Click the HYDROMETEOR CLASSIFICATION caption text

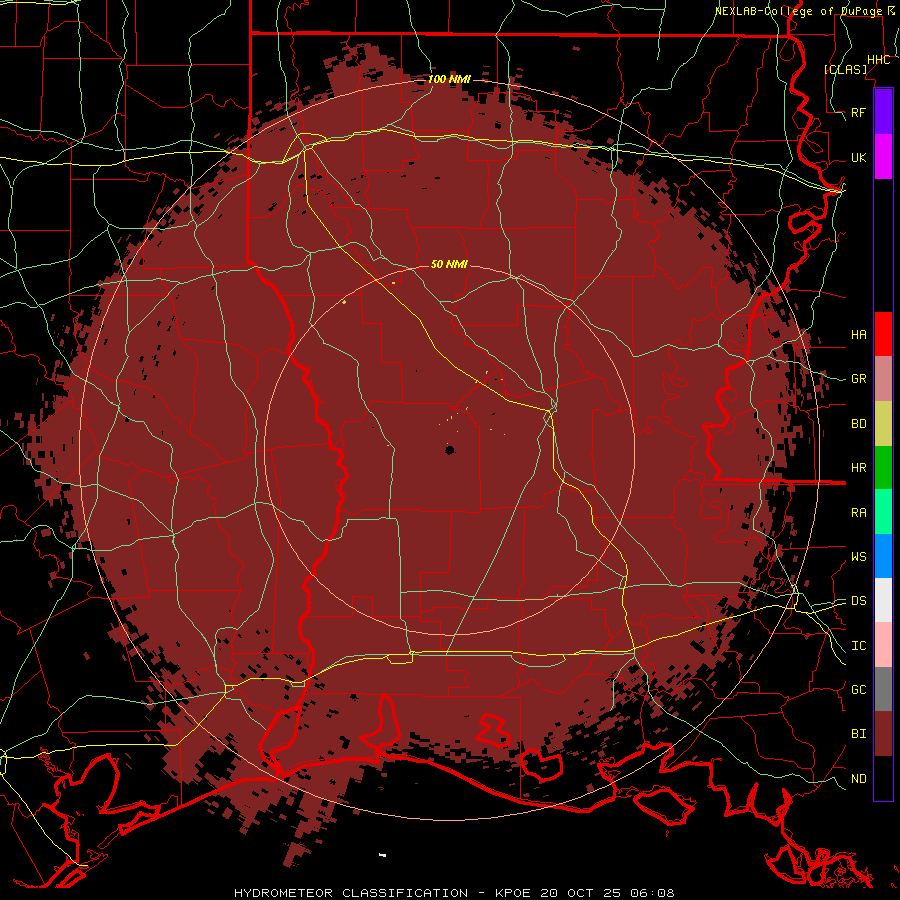tap(351, 893)
